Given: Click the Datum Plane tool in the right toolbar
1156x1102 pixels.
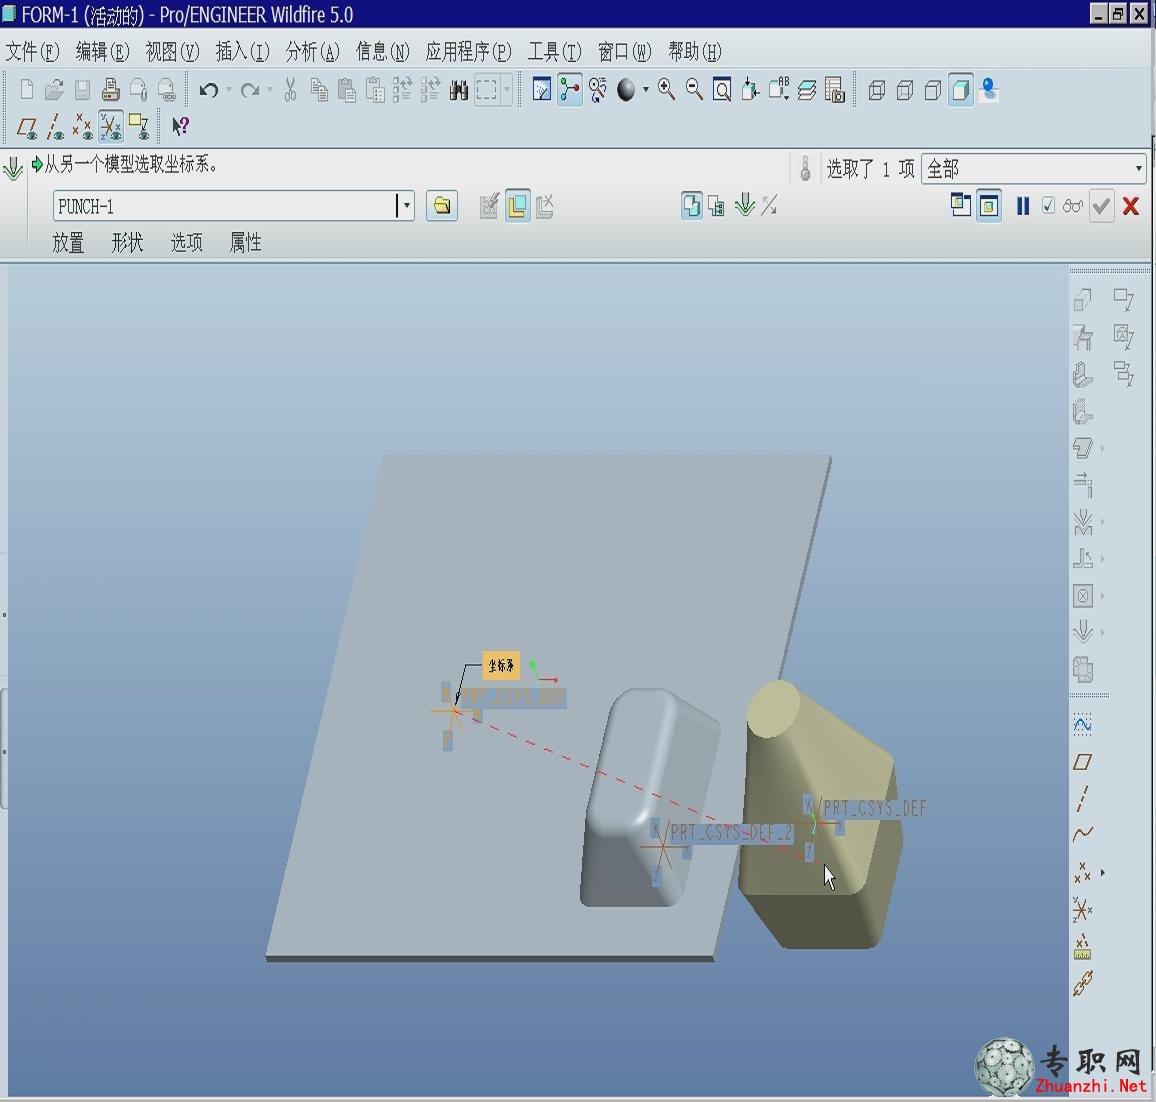Looking at the screenshot, I should (1082, 761).
